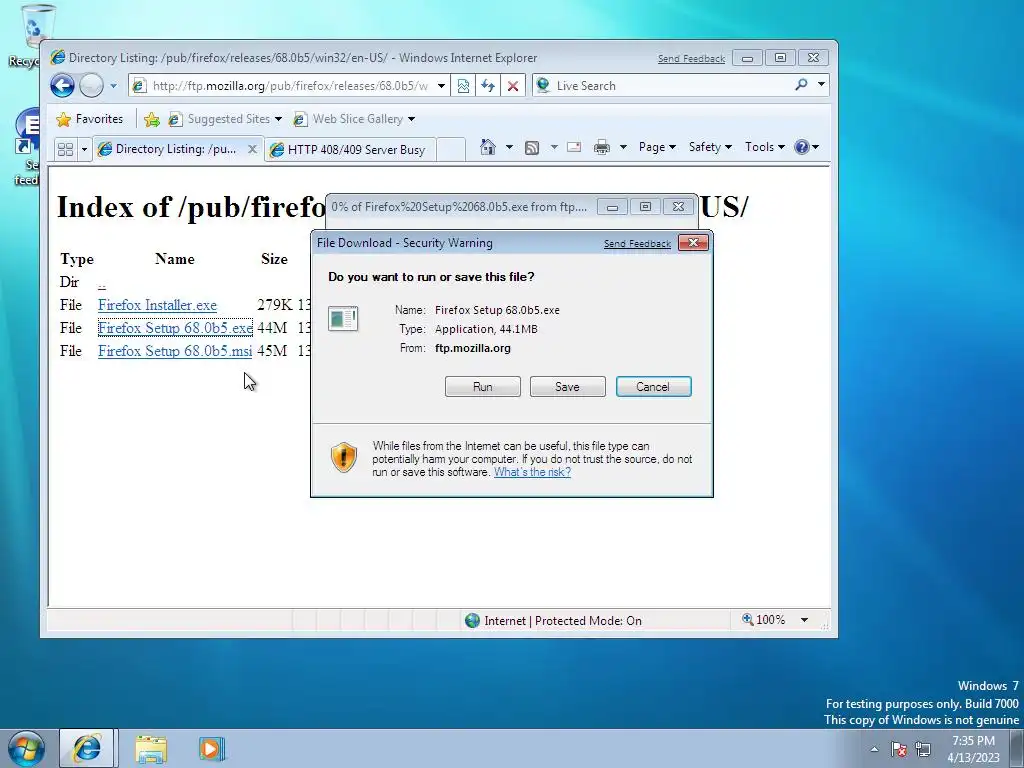Stop loading with the red X icon

pyautogui.click(x=513, y=86)
